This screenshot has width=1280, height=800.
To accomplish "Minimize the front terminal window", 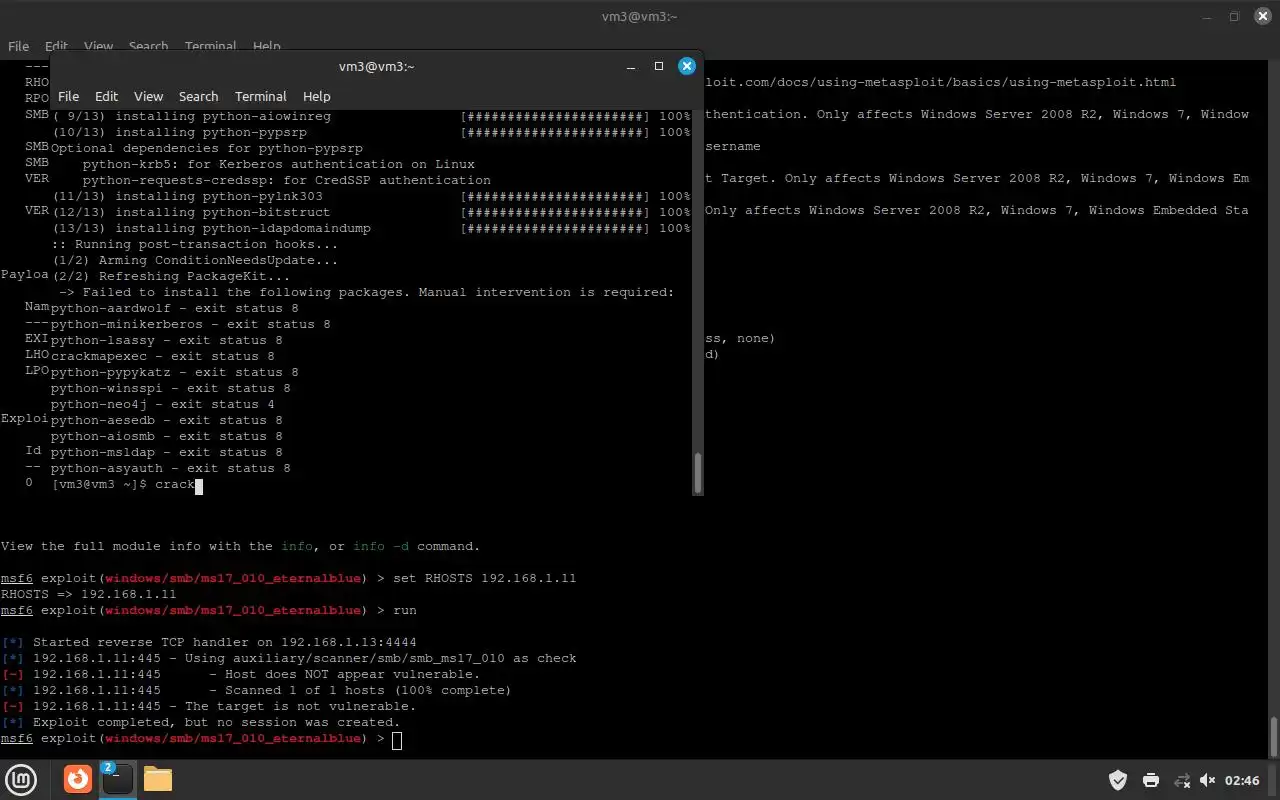I will [631, 66].
